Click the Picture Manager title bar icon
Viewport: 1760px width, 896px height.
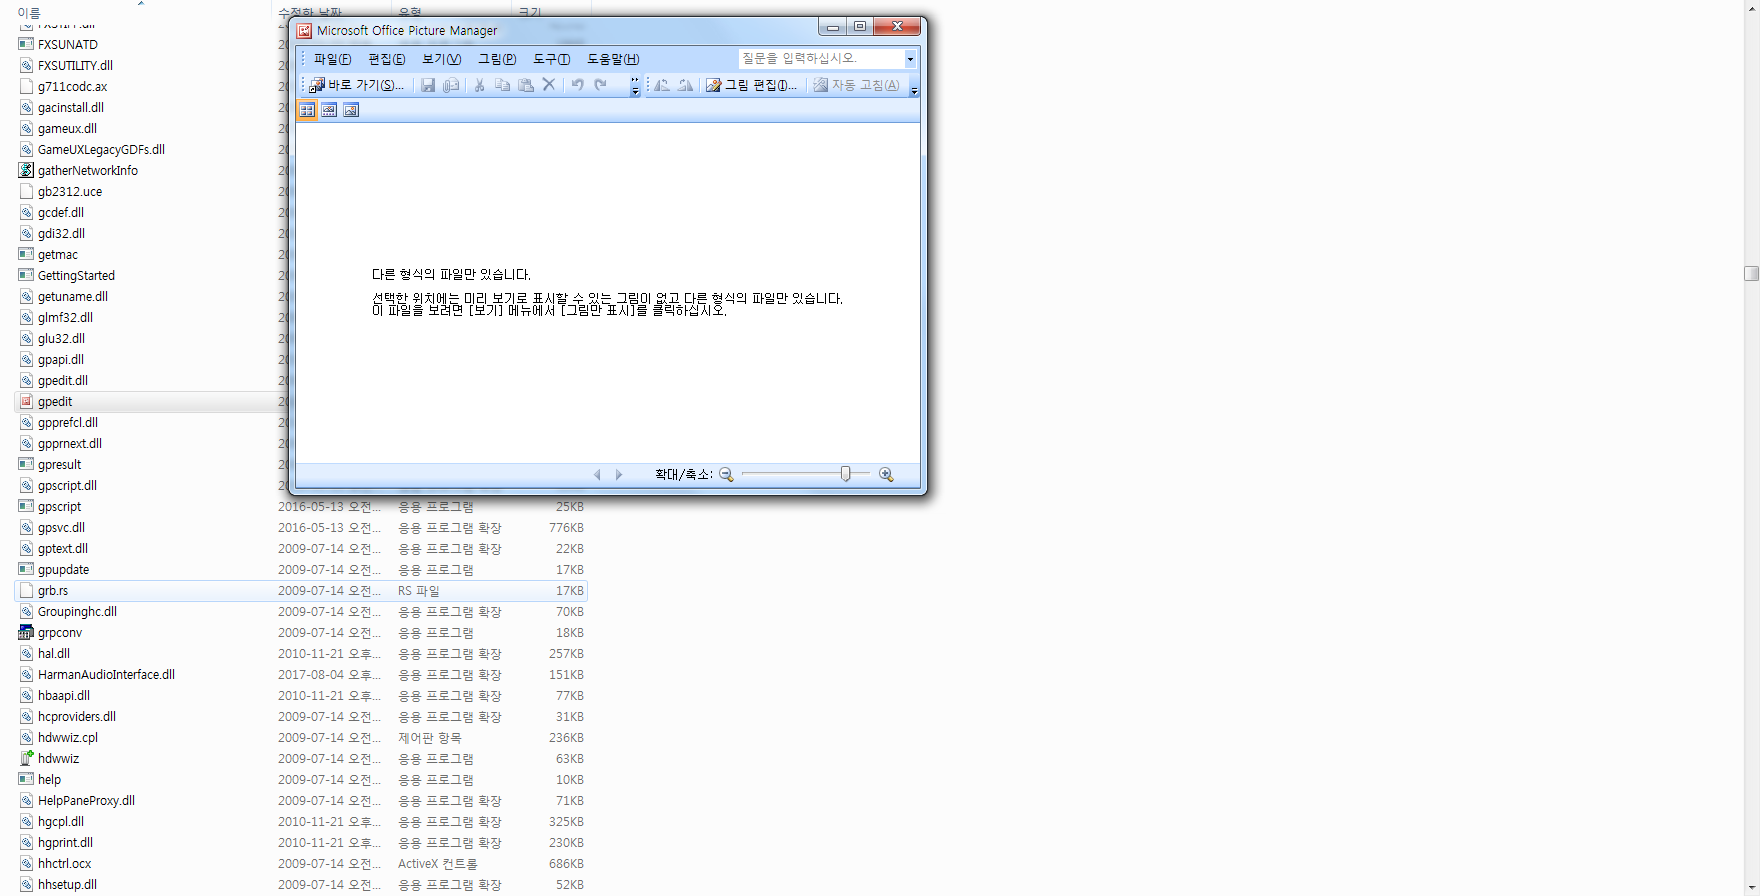click(x=304, y=31)
